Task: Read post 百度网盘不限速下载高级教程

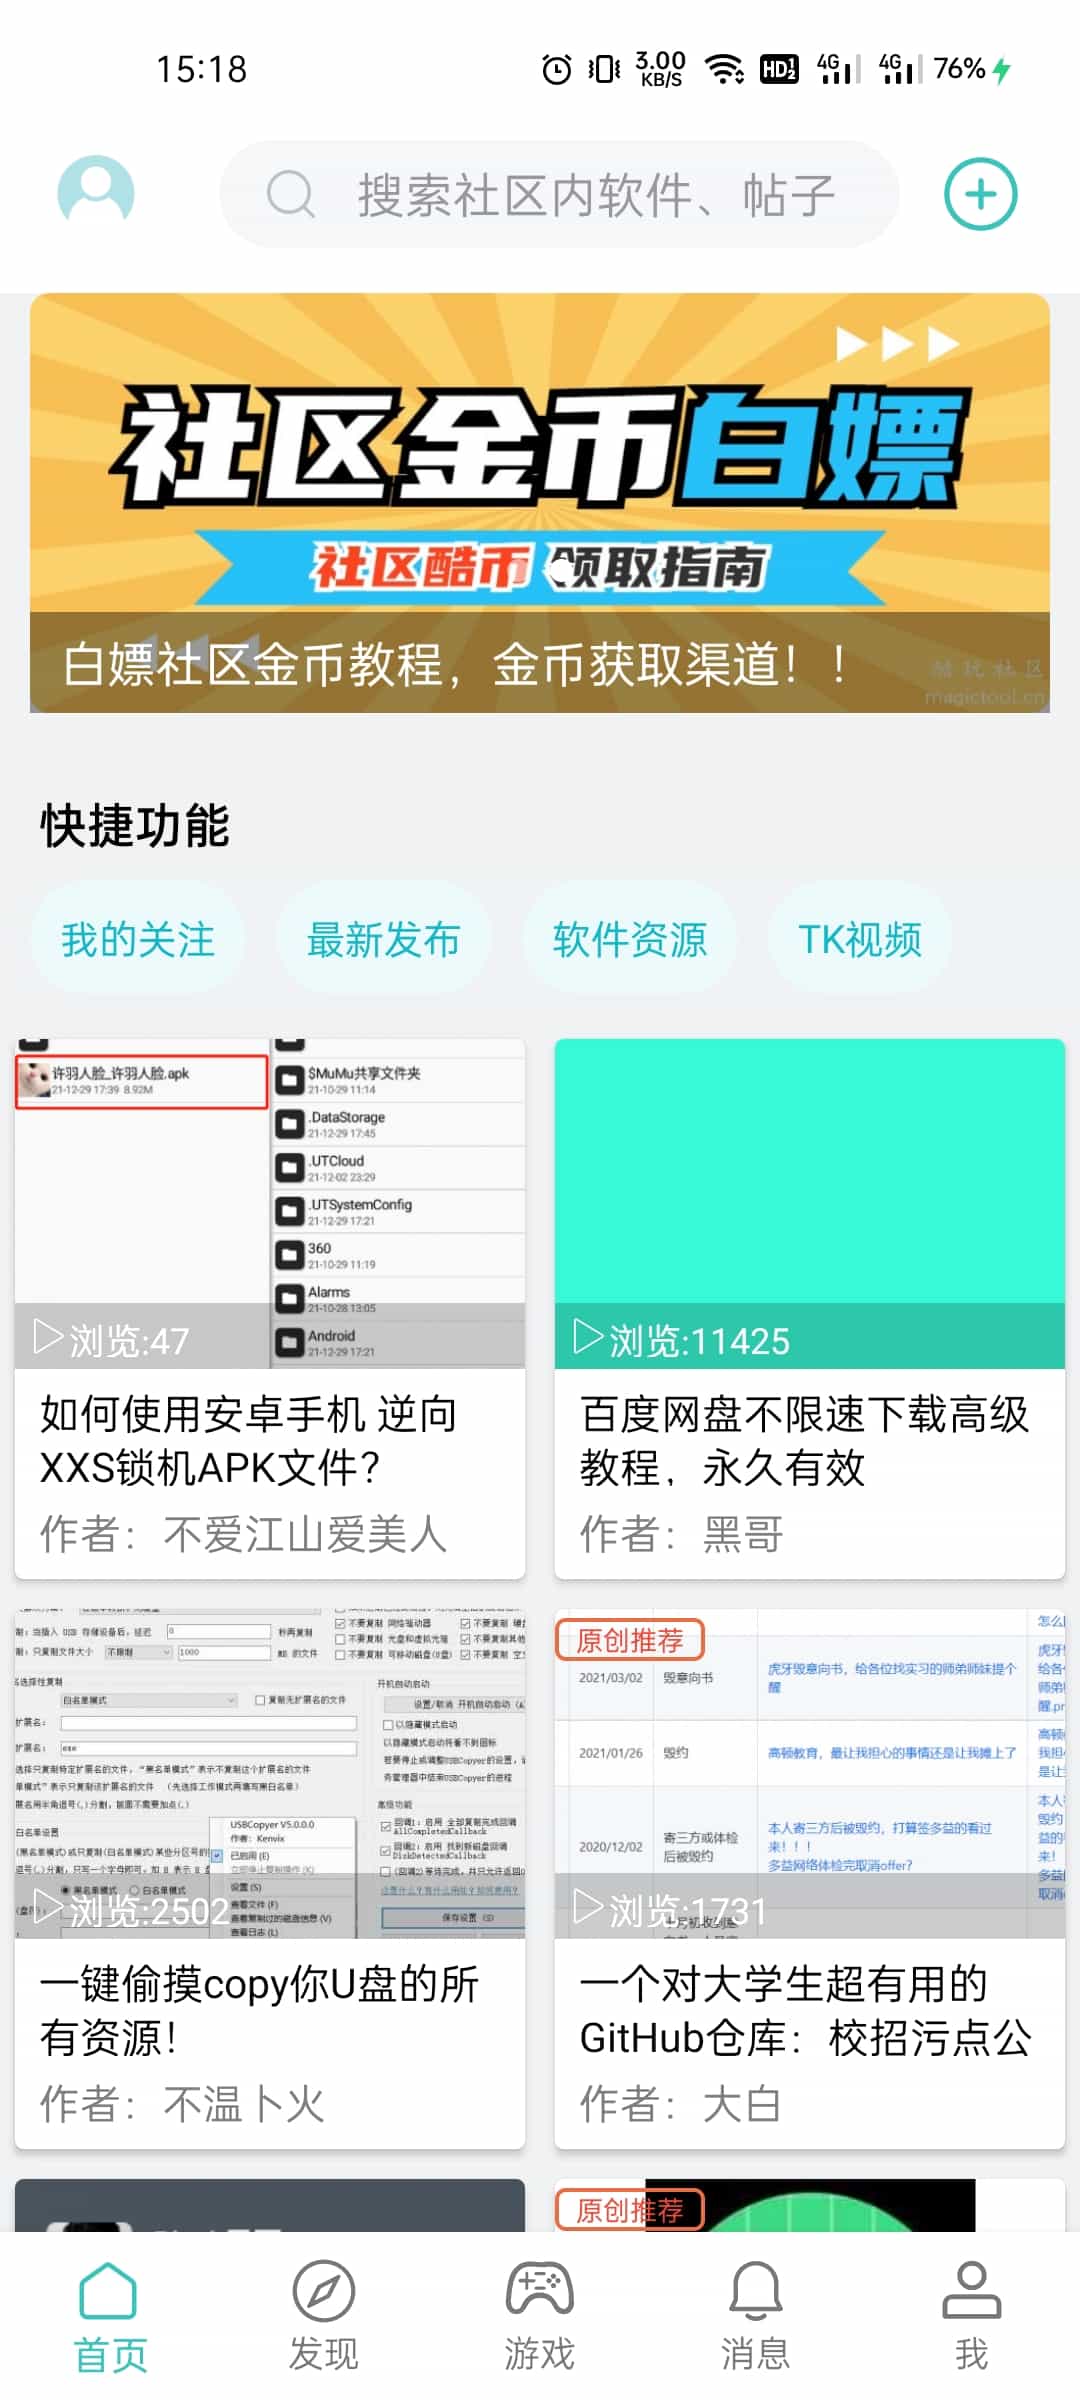Action: click(x=804, y=1441)
